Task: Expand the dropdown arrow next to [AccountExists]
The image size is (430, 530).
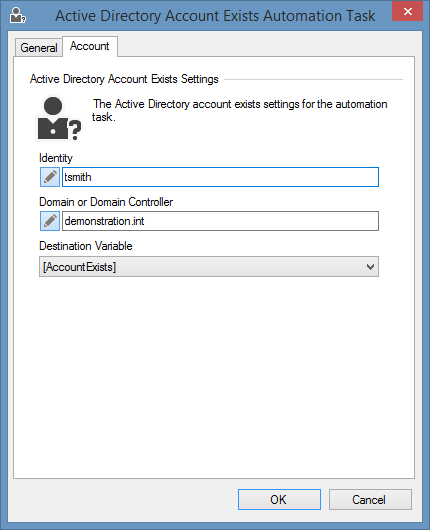Action: pyautogui.click(x=370, y=267)
